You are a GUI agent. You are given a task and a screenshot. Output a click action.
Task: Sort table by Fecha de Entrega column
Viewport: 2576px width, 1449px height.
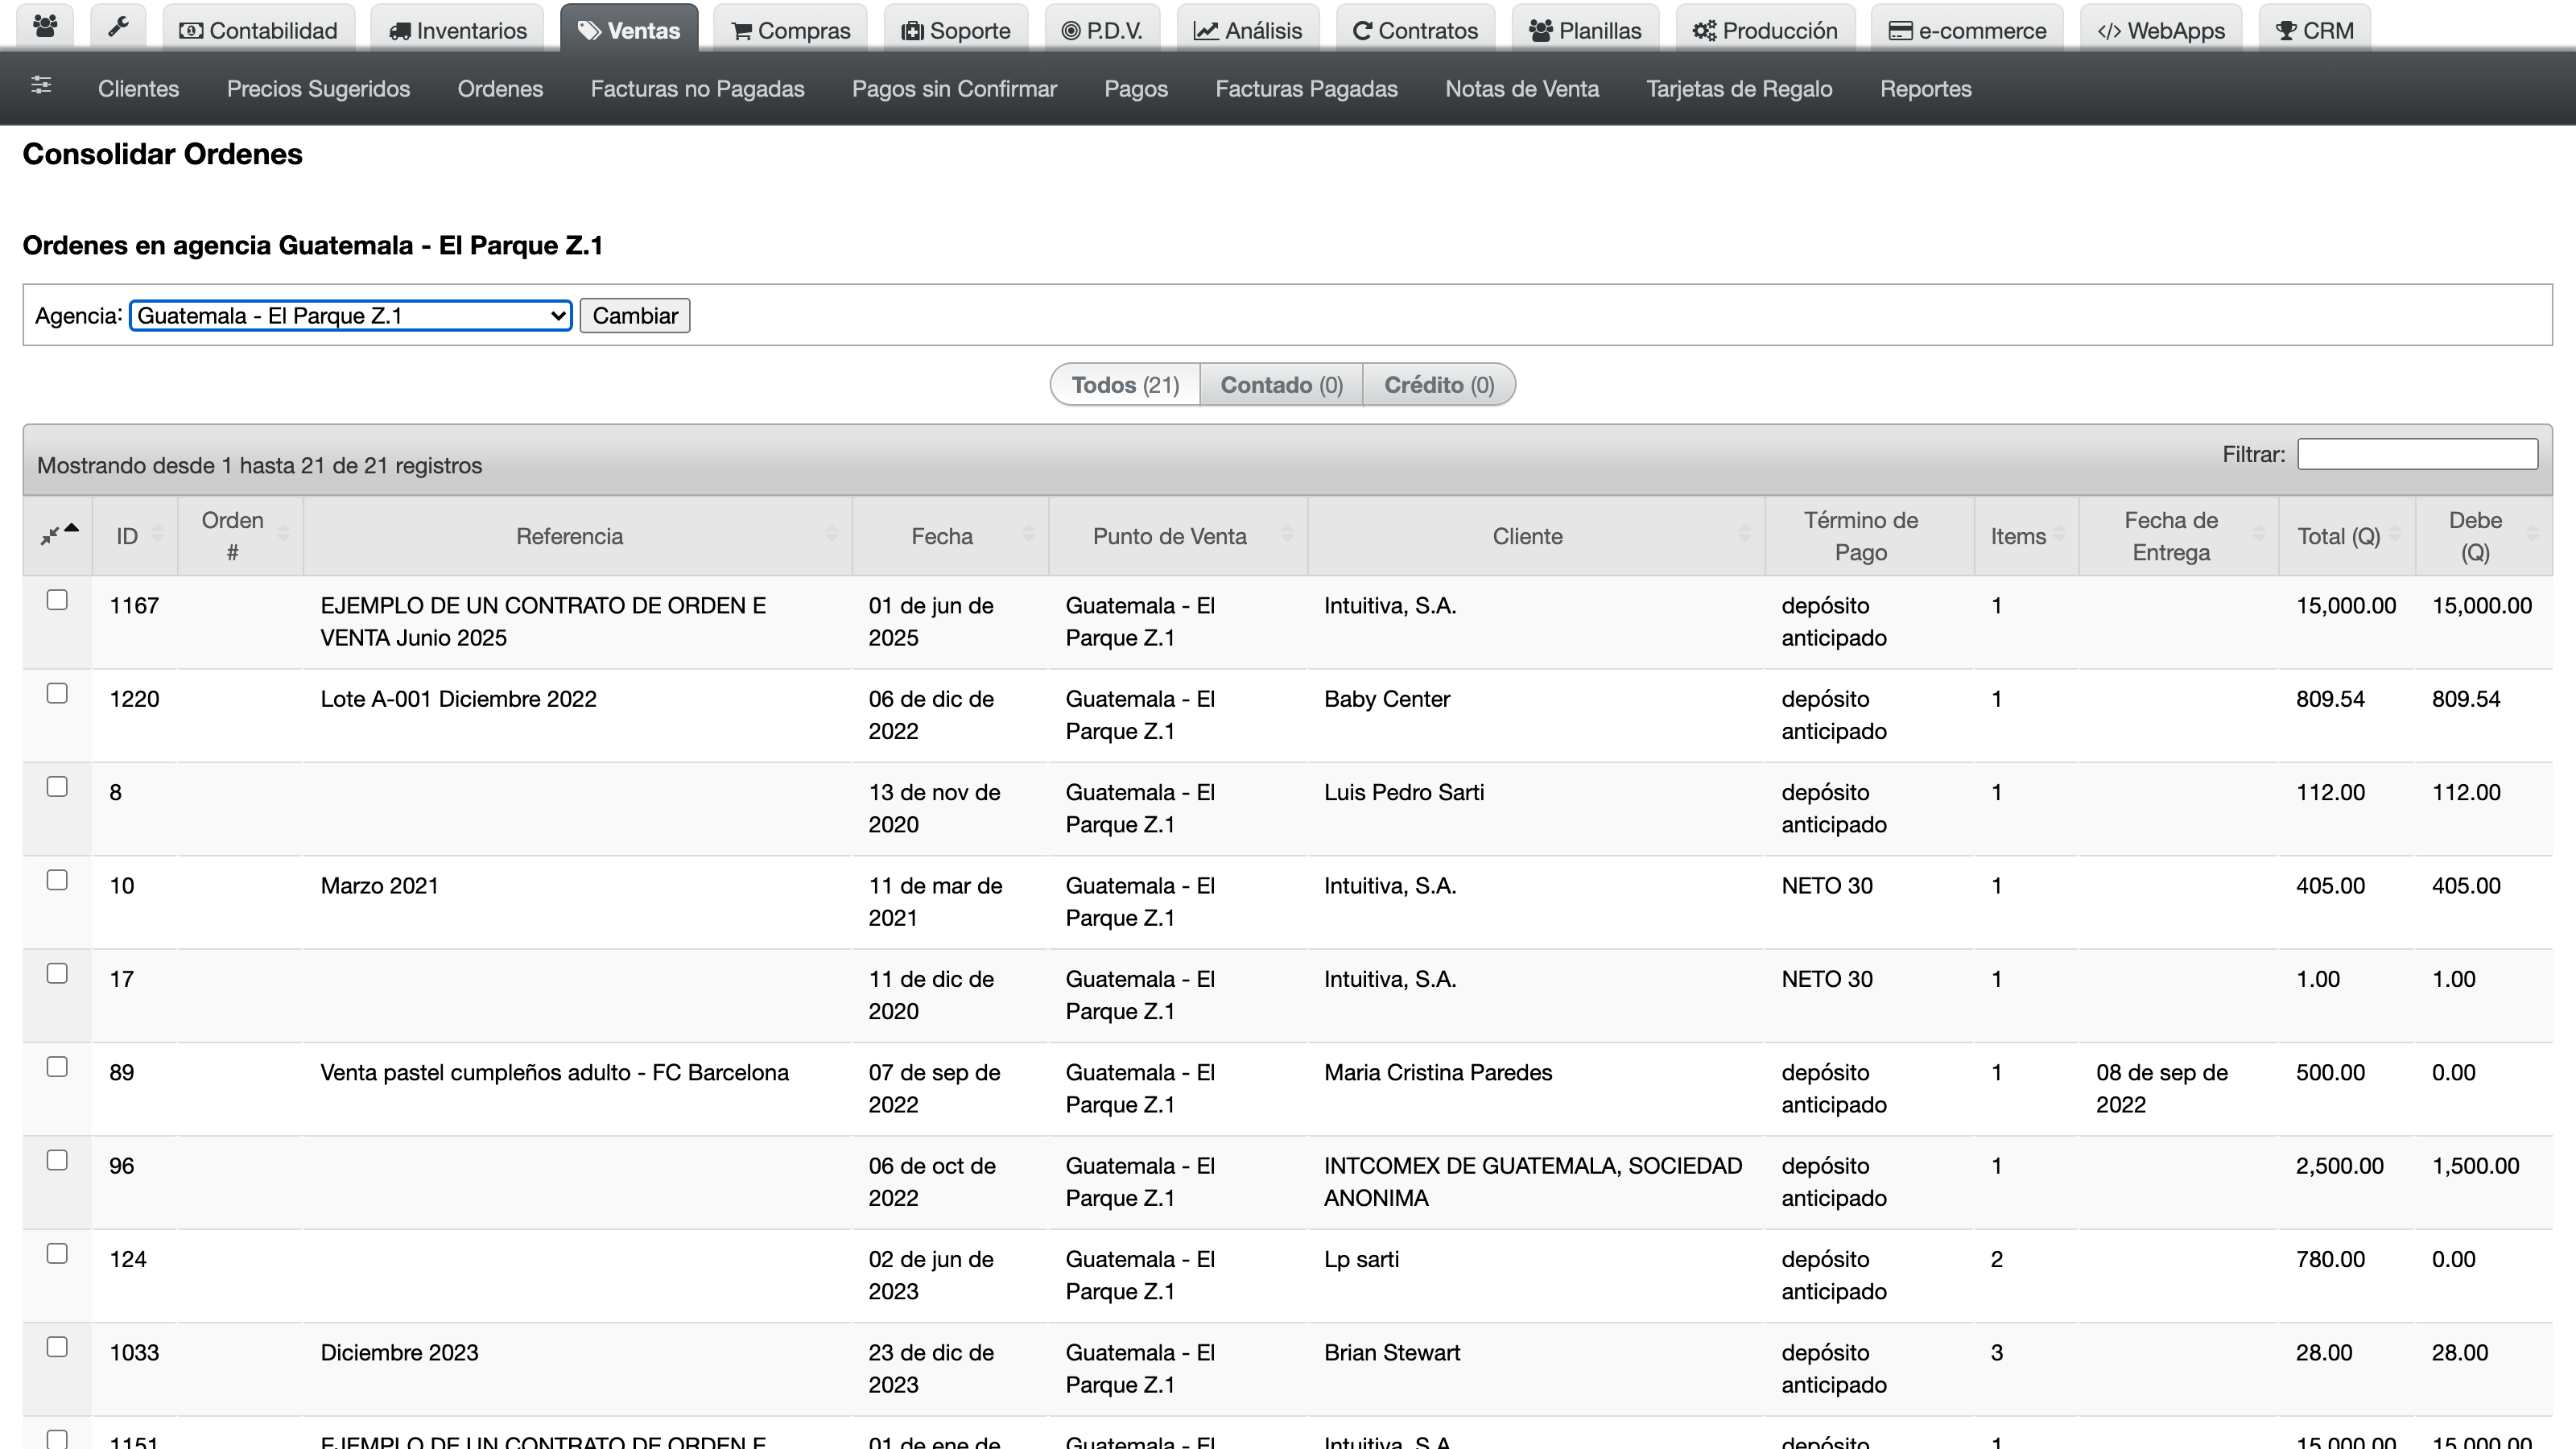[x=2178, y=535]
